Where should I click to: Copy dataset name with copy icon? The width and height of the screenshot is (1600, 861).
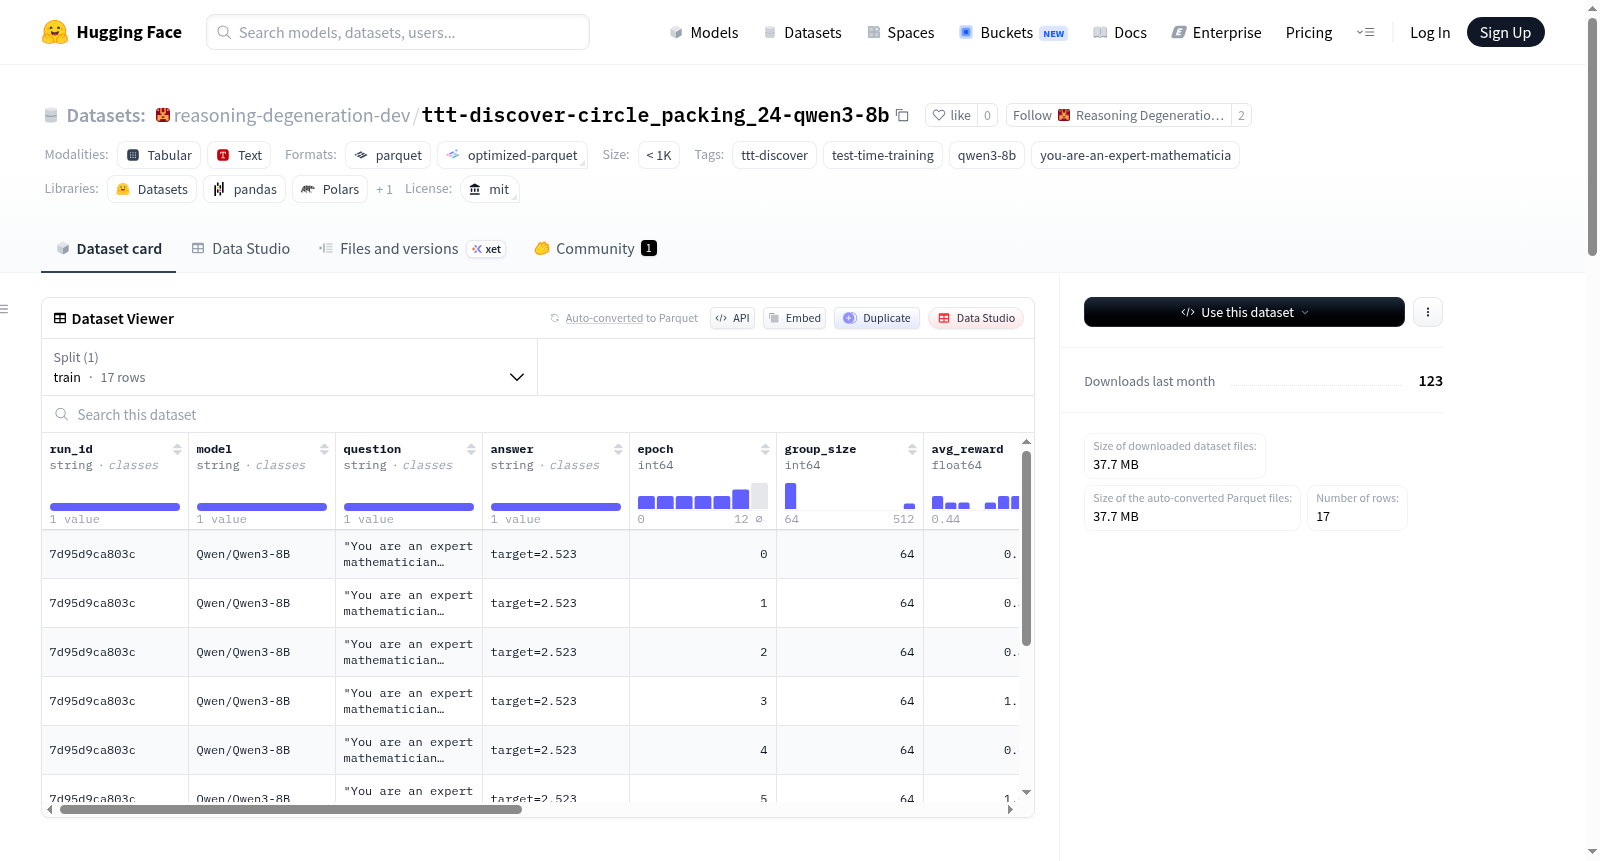point(902,115)
